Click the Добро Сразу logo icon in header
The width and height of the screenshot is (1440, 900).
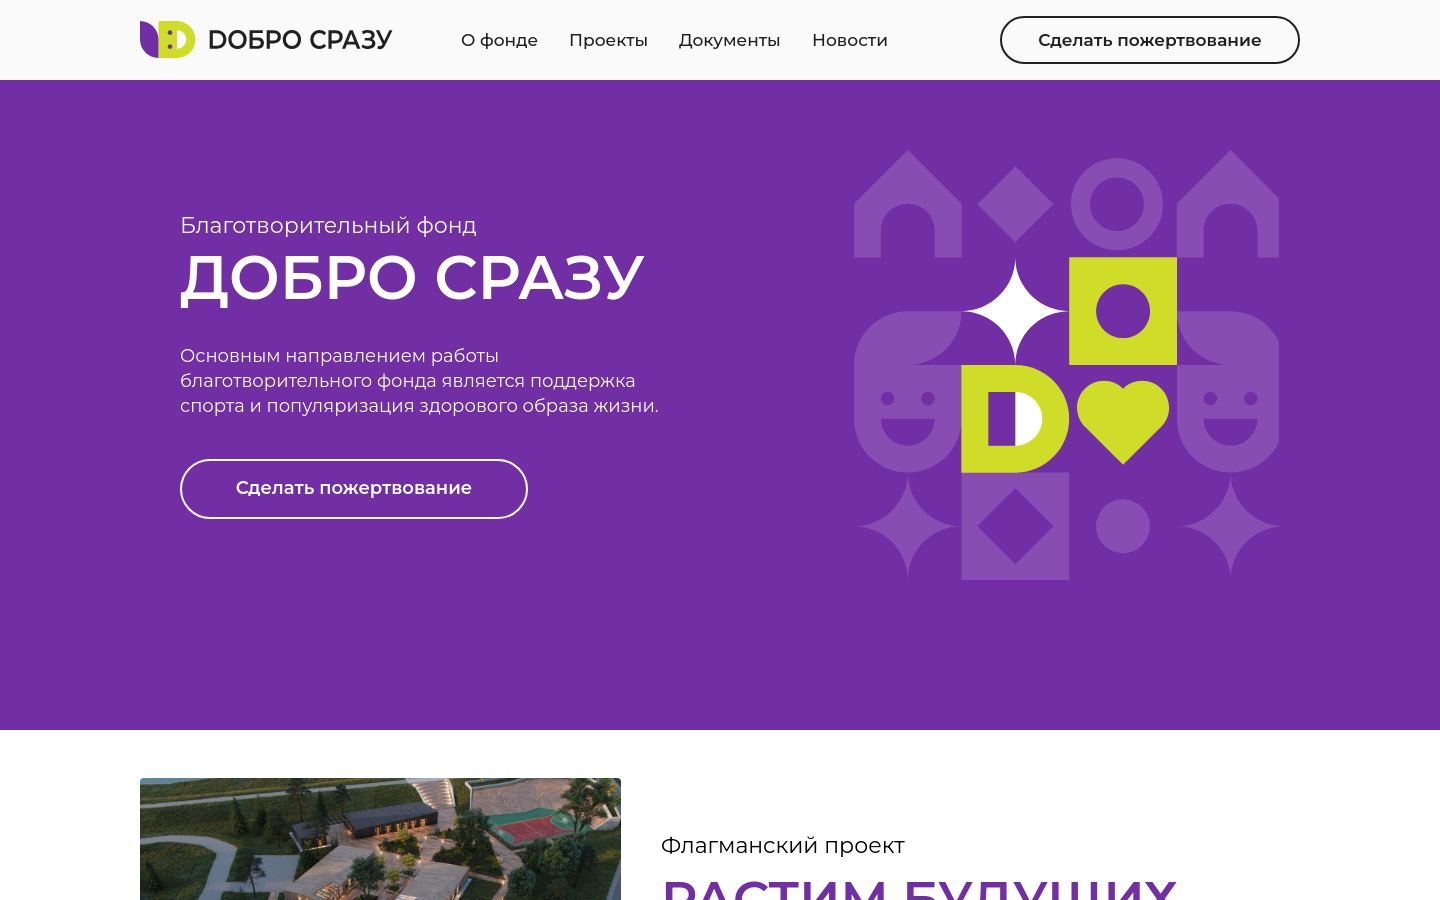(x=167, y=40)
